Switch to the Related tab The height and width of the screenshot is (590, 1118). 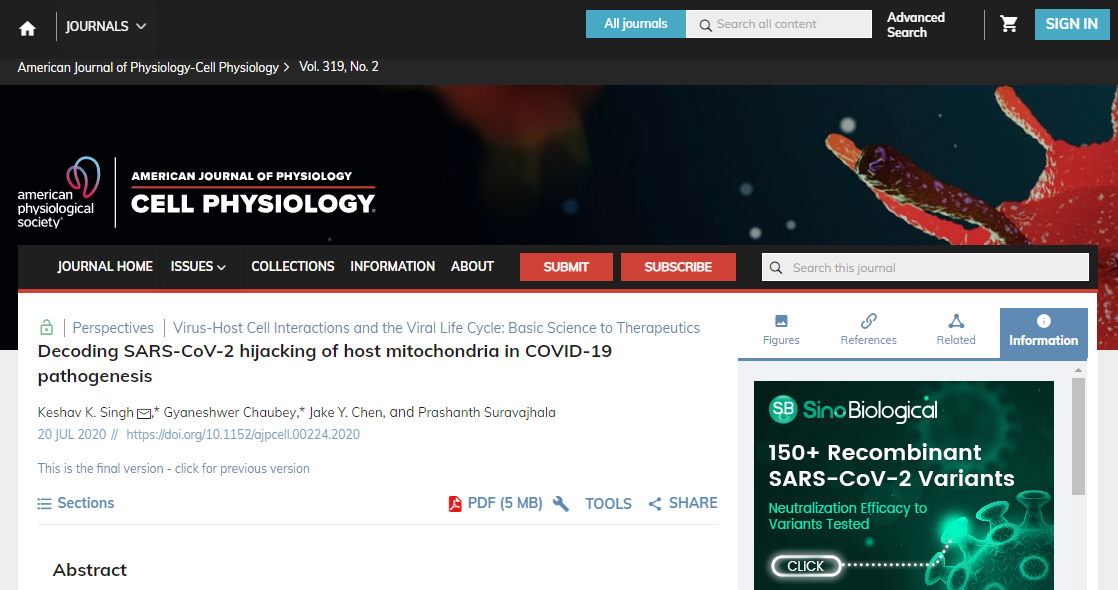click(956, 330)
